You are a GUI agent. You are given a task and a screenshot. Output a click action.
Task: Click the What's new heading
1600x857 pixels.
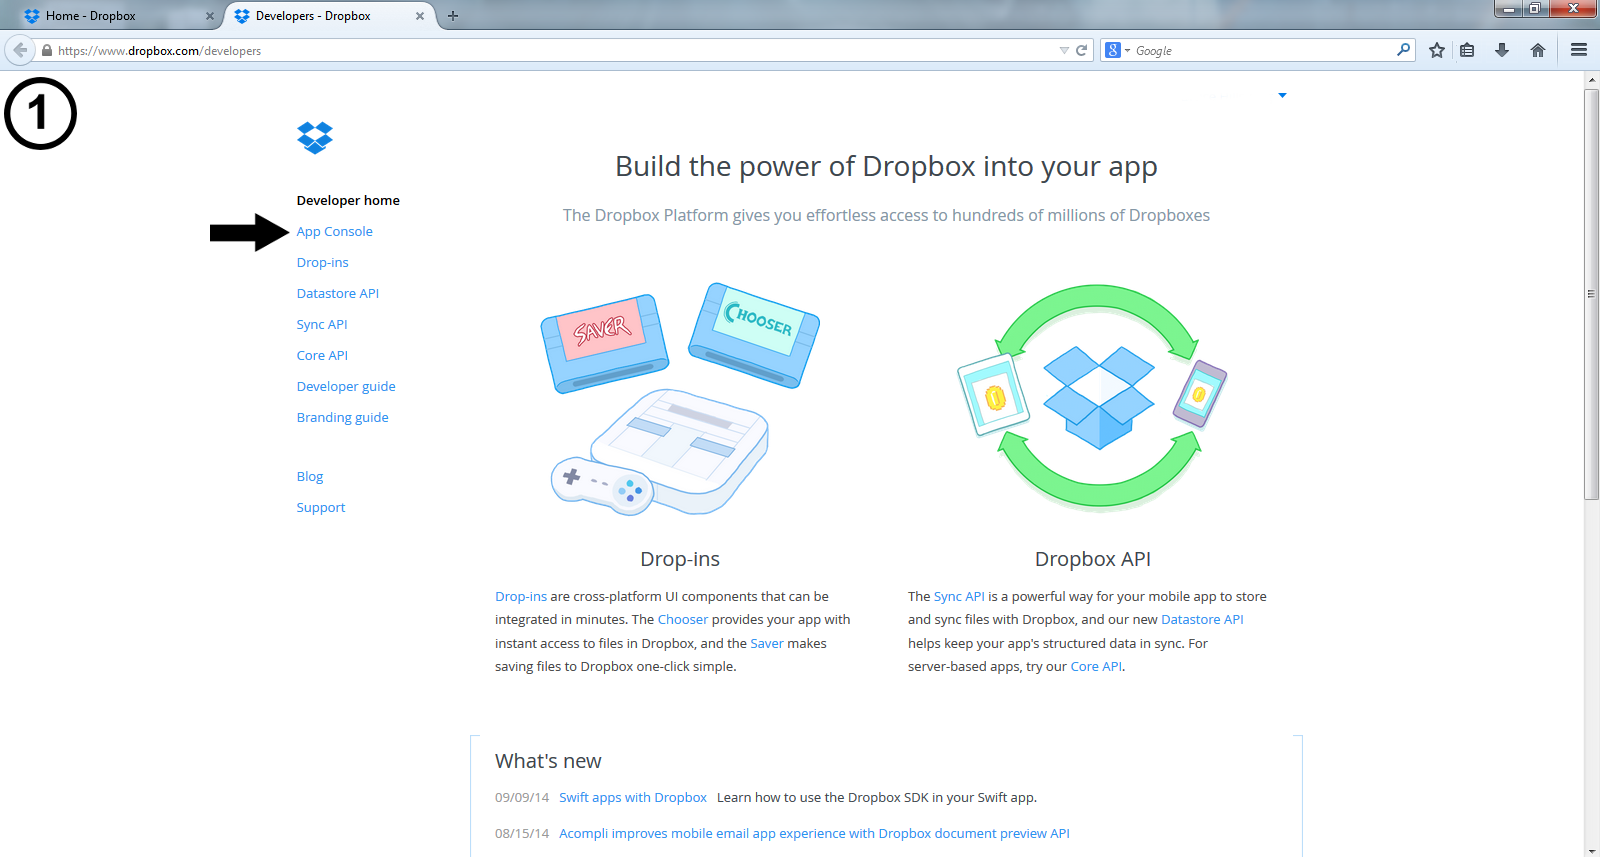[548, 761]
